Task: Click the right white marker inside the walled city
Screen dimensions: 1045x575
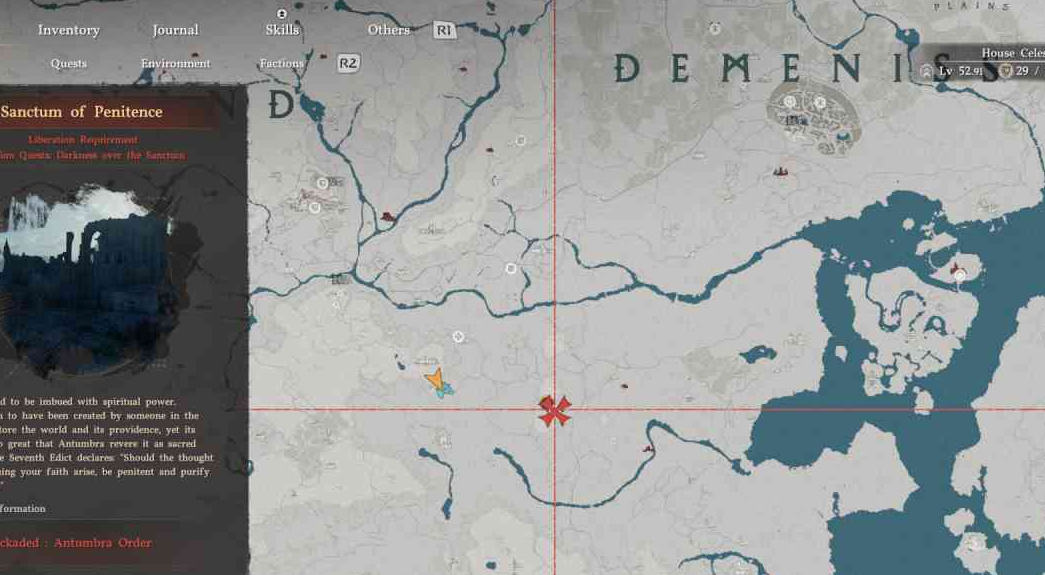Action: tap(820, 102)
